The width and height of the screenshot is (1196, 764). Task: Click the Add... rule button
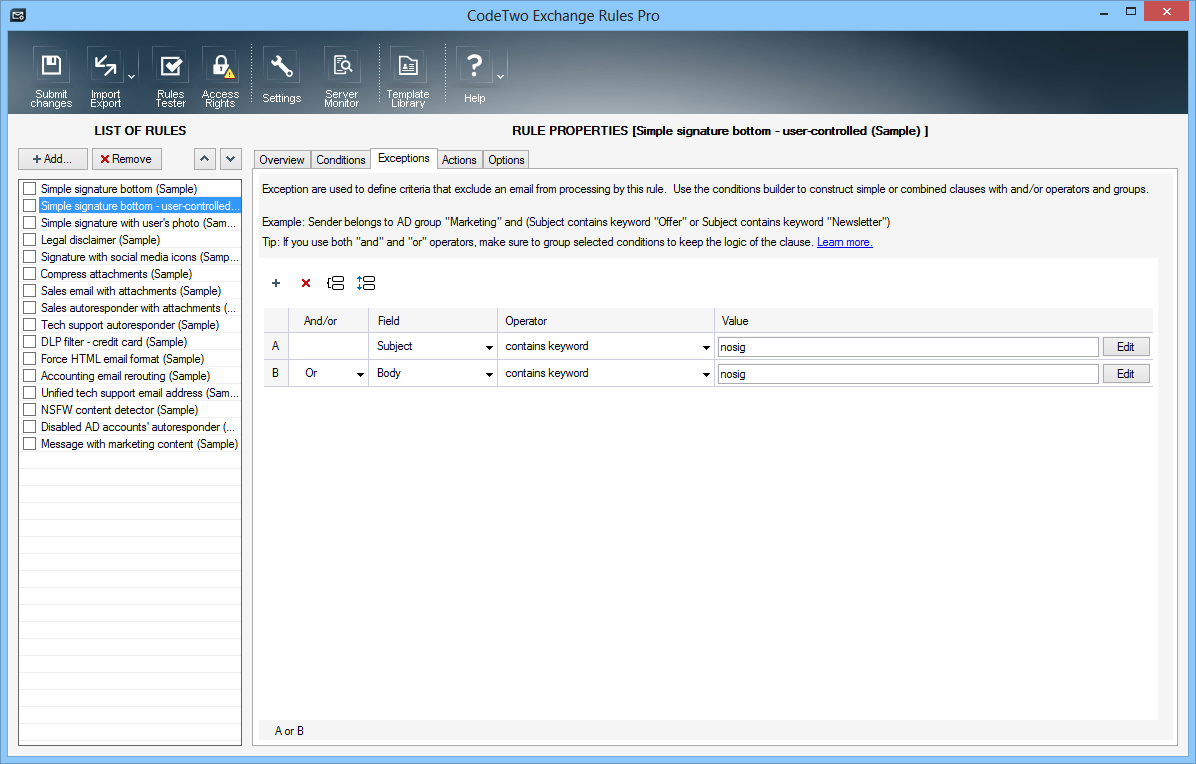pyautogui.click(x=53, y=159)
